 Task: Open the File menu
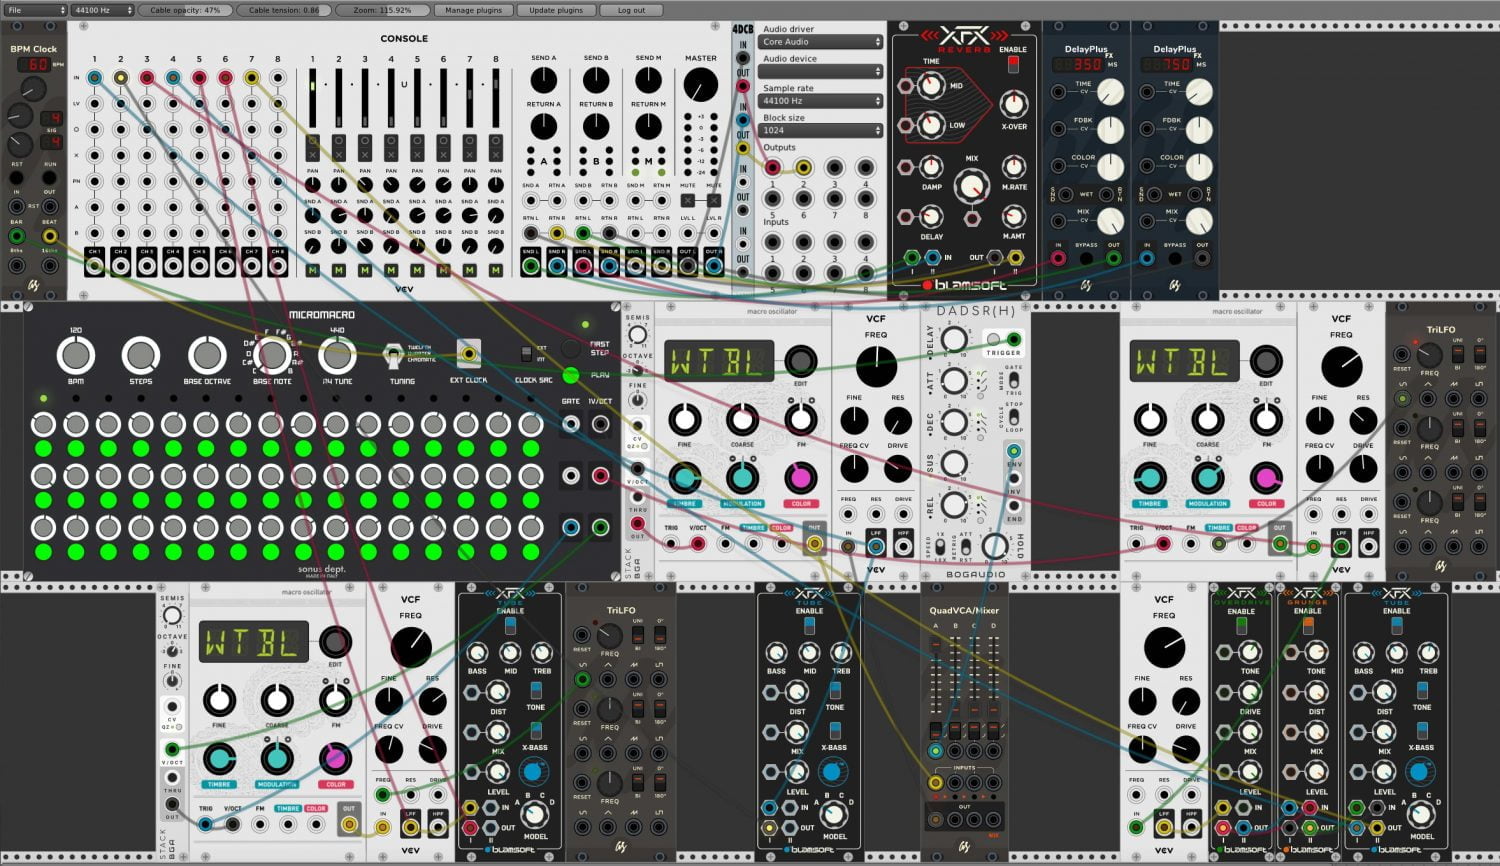[35, 10]
